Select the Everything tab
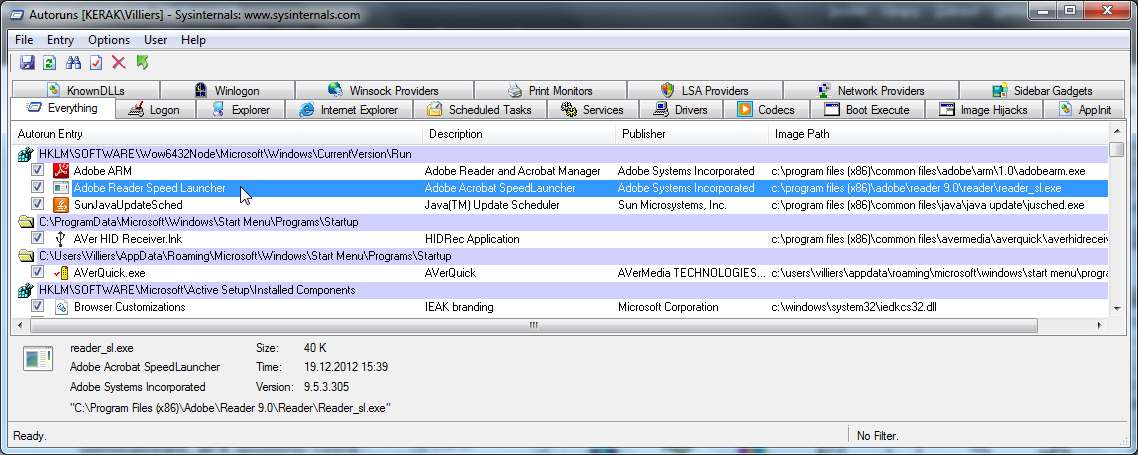The image size is (1138, 455). click(63, 109)
